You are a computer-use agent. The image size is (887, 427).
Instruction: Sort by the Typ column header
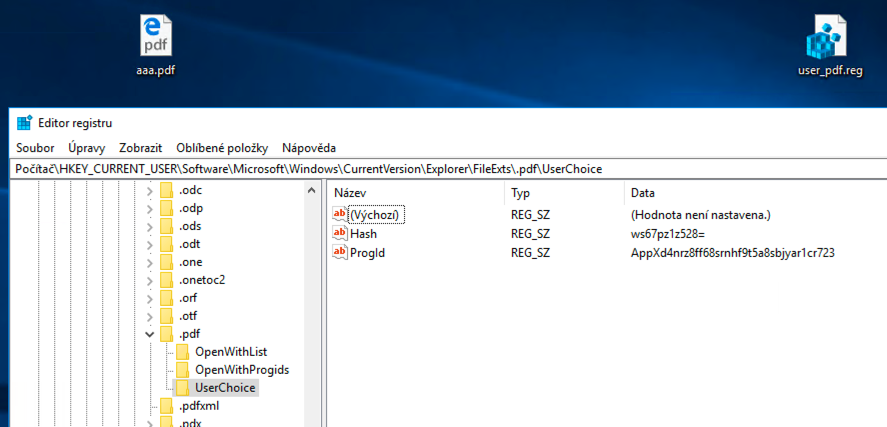pyautogui.click(x=564, y=193)
